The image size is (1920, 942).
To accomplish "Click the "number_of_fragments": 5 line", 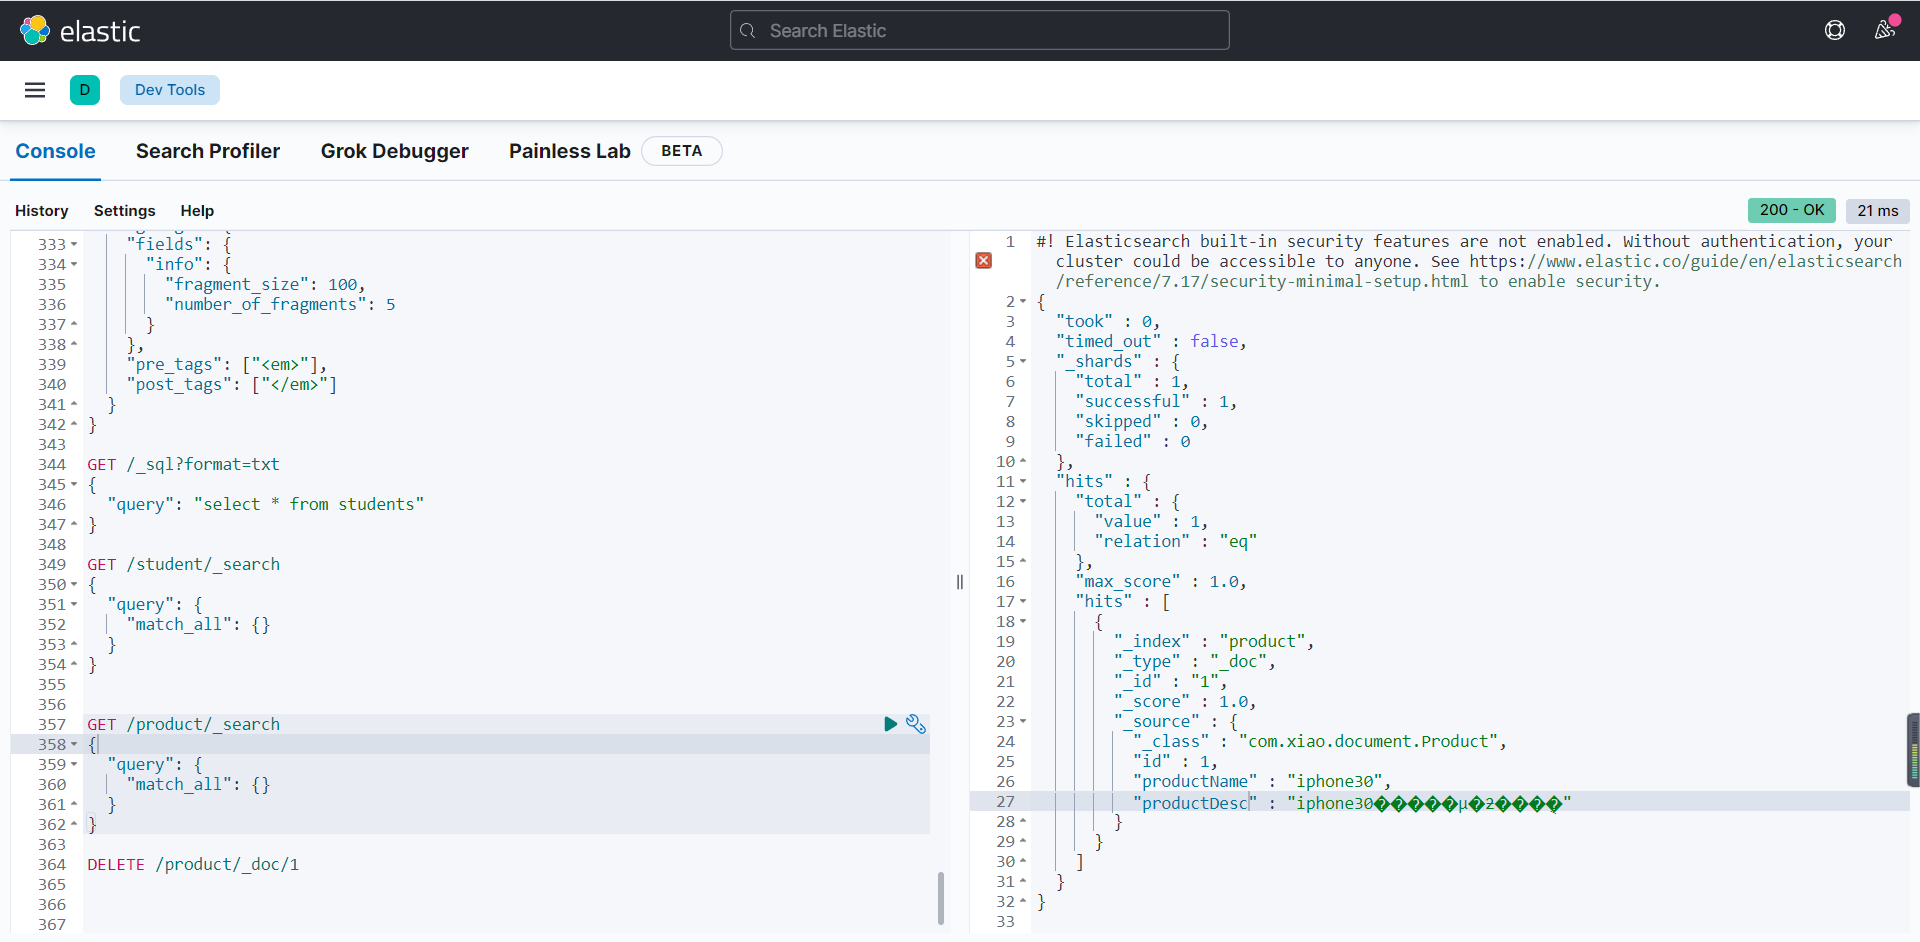I will (x=280, y=304).
